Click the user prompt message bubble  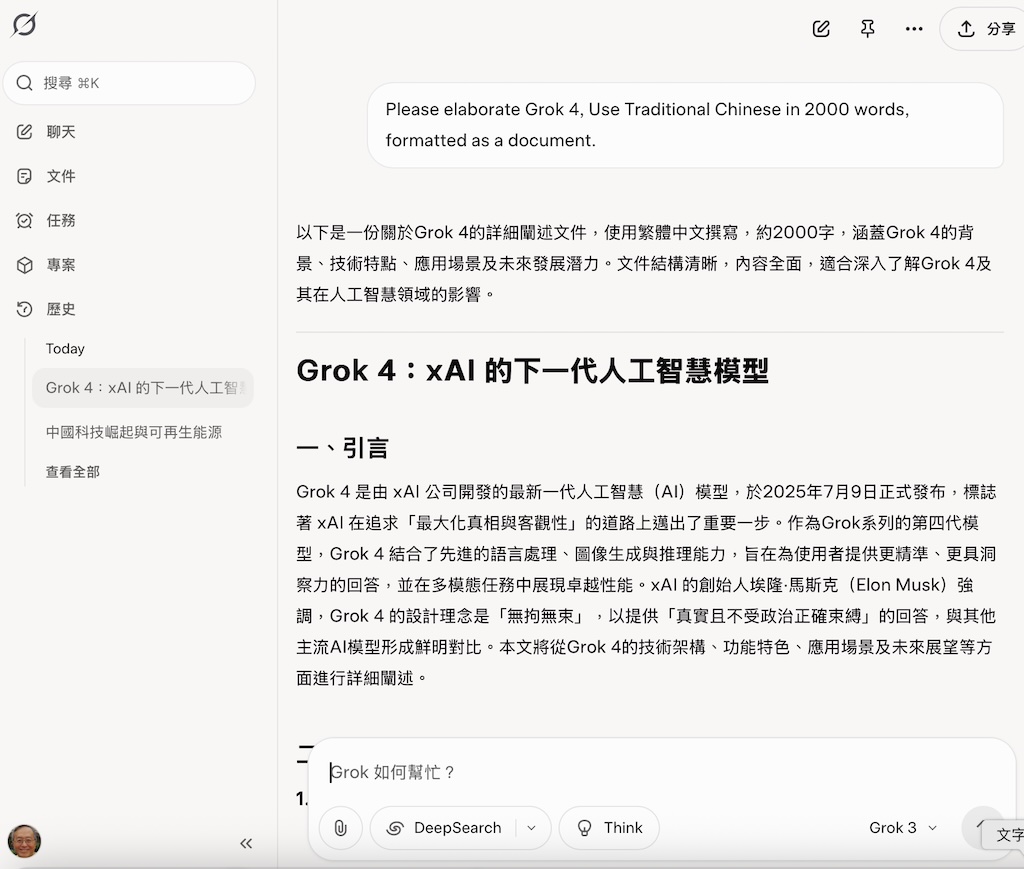pyautogui.click(x=685, y=125)
